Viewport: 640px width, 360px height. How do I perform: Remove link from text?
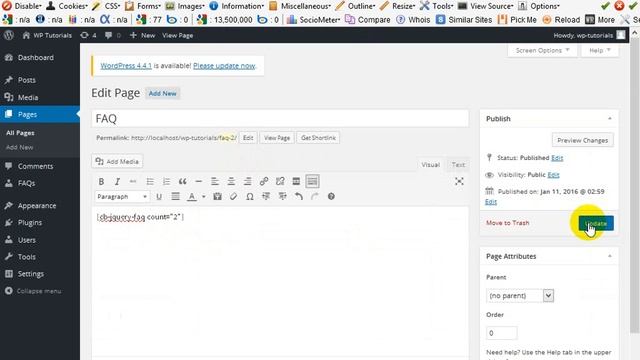pyautogui.click(x=280, y=181)
